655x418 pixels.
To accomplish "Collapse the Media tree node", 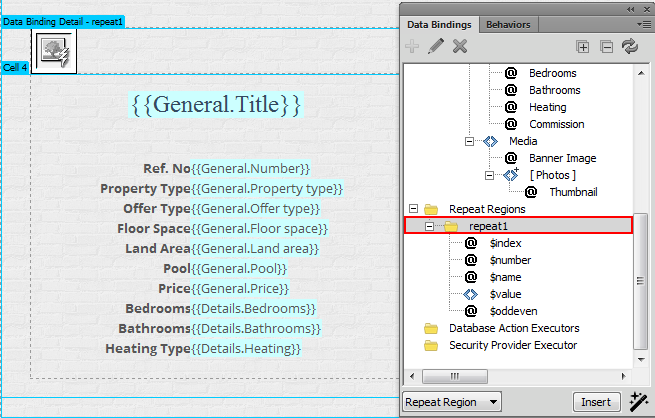I will [470, 142].
